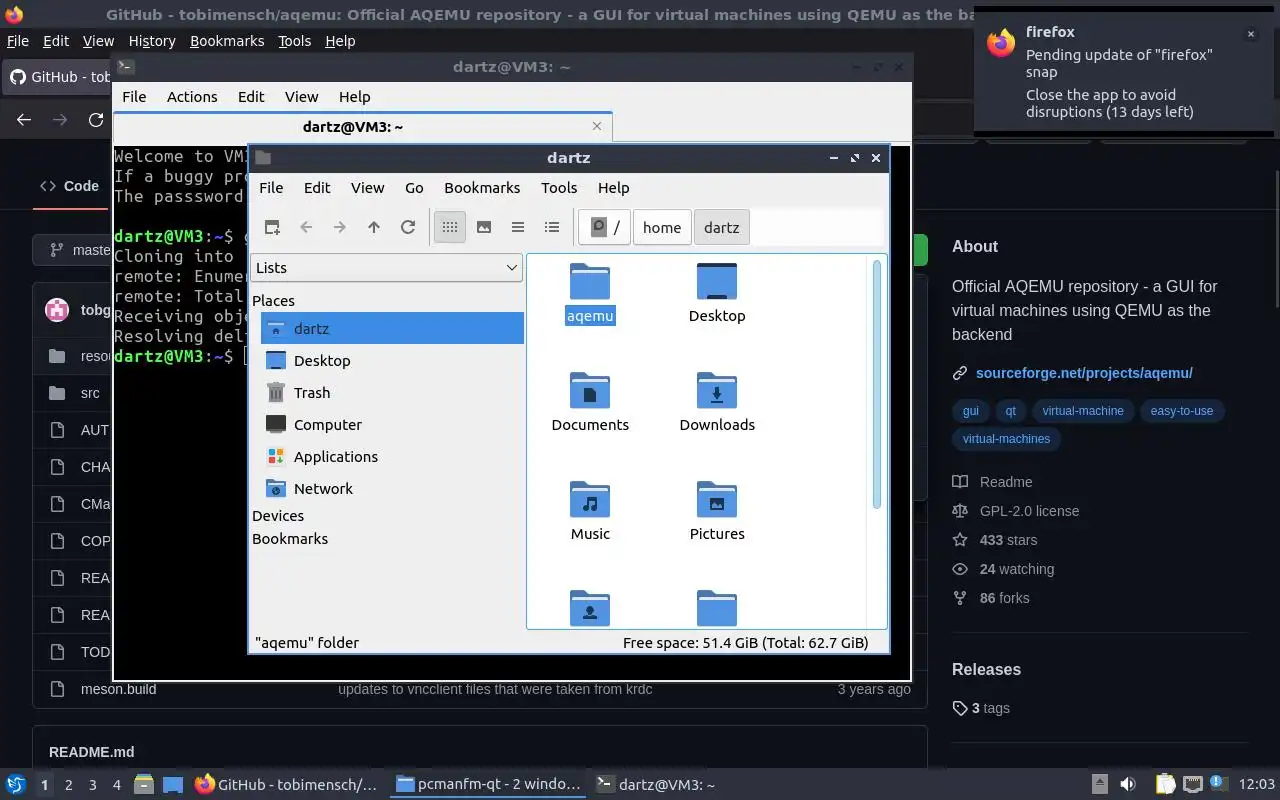Open terminal File menu
This screenshot has height=800, width=1280.
[134, 96]
